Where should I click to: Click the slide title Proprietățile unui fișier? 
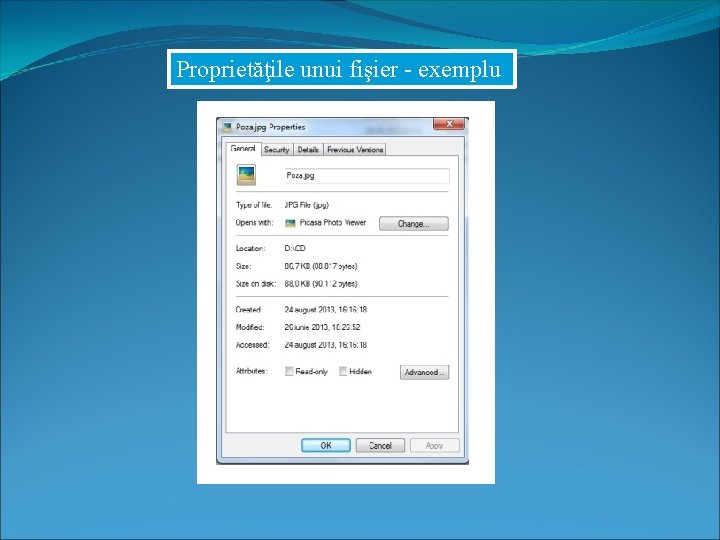(x=339, y=69)
